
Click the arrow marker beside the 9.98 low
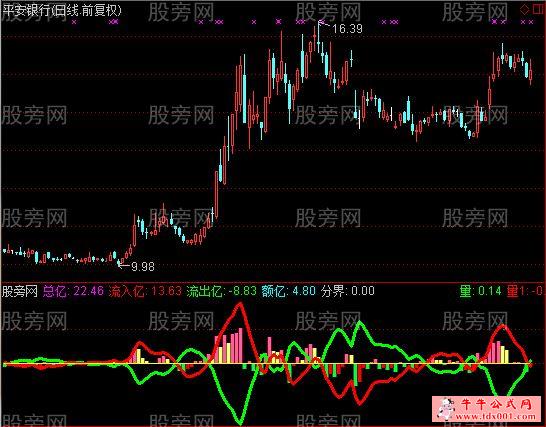124,266
